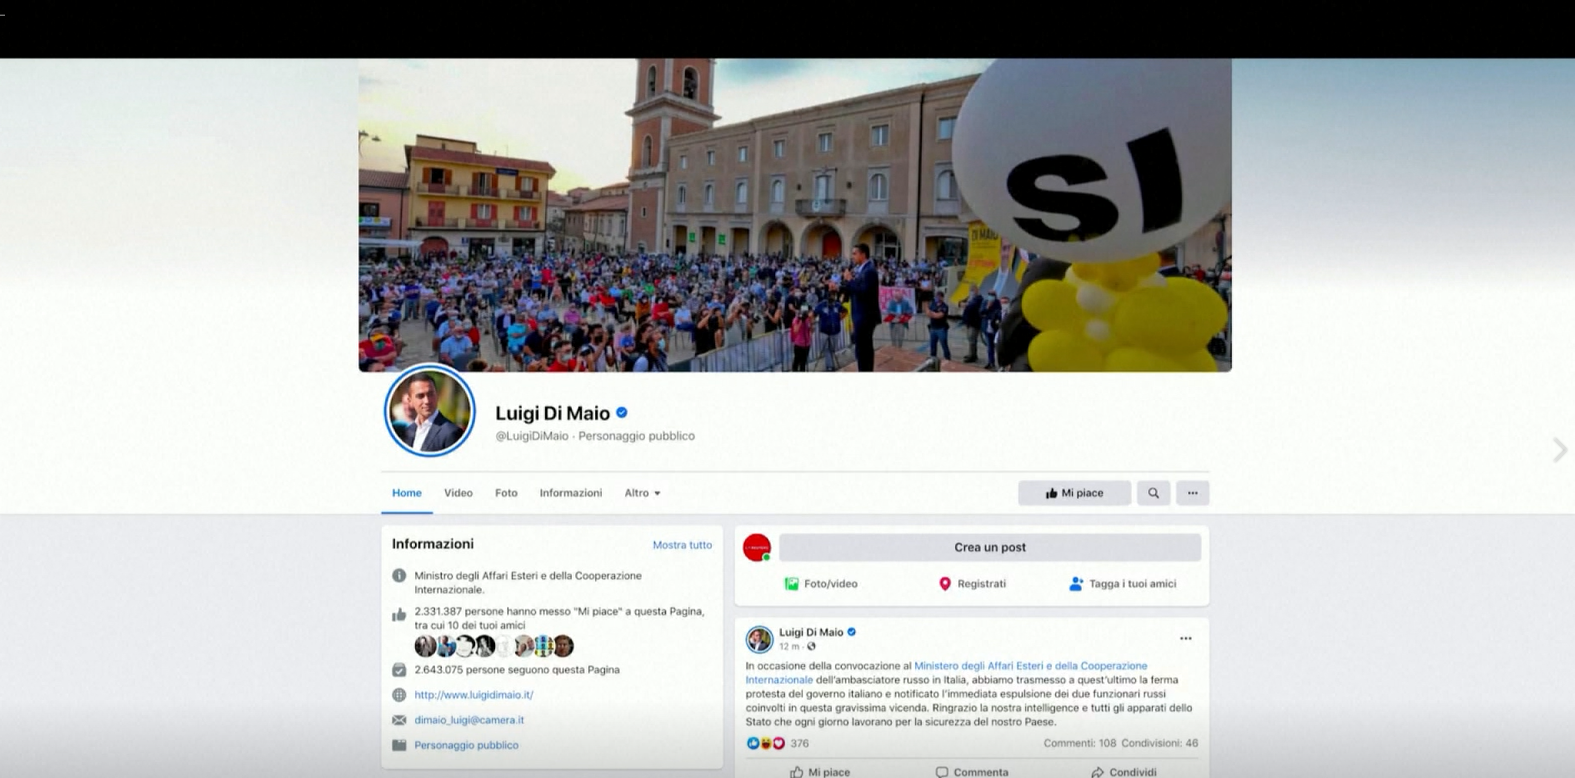
Task: Click Tagga i tuoi amici option
Action: 1122,584
